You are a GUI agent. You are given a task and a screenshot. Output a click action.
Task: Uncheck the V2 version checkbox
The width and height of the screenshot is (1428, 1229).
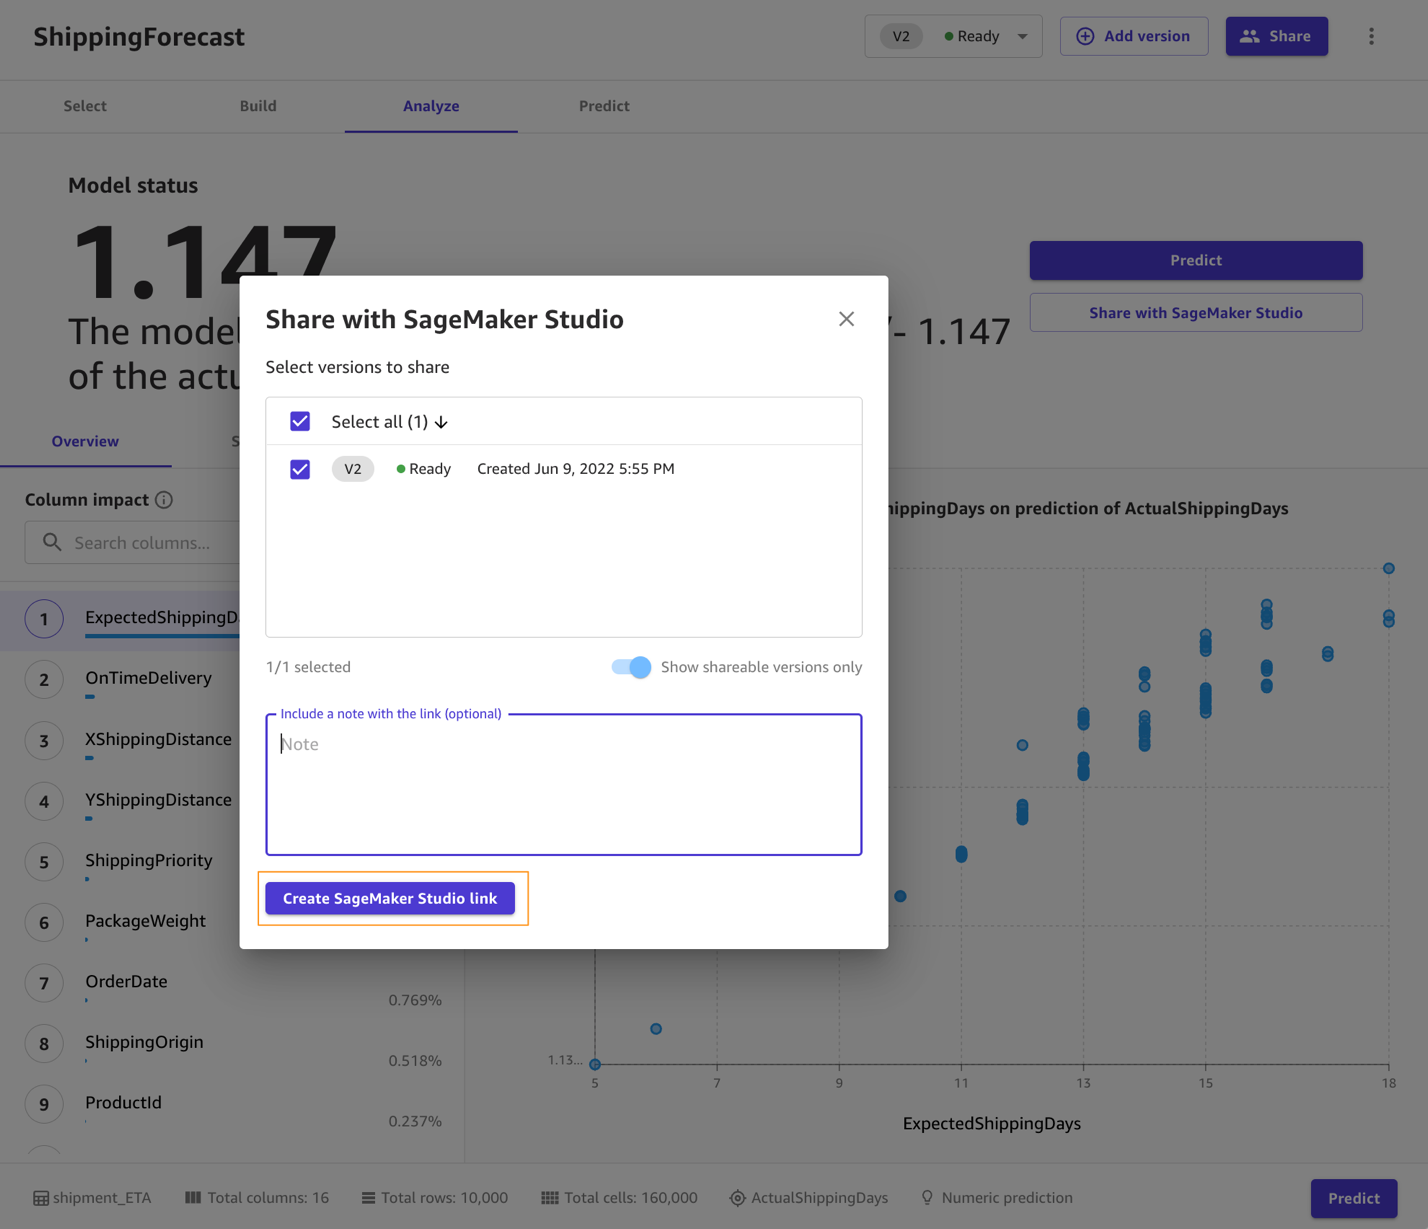pyautogui.click(x=300, y=469)
